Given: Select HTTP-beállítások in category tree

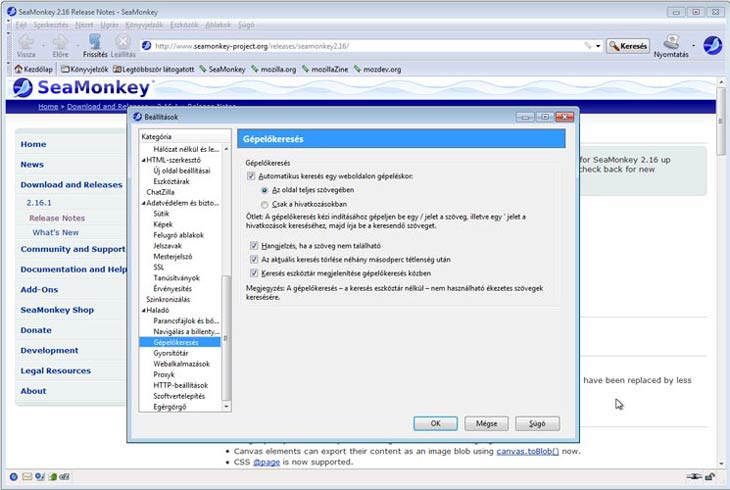Looking at the screenshot, I should coord(181,385).
